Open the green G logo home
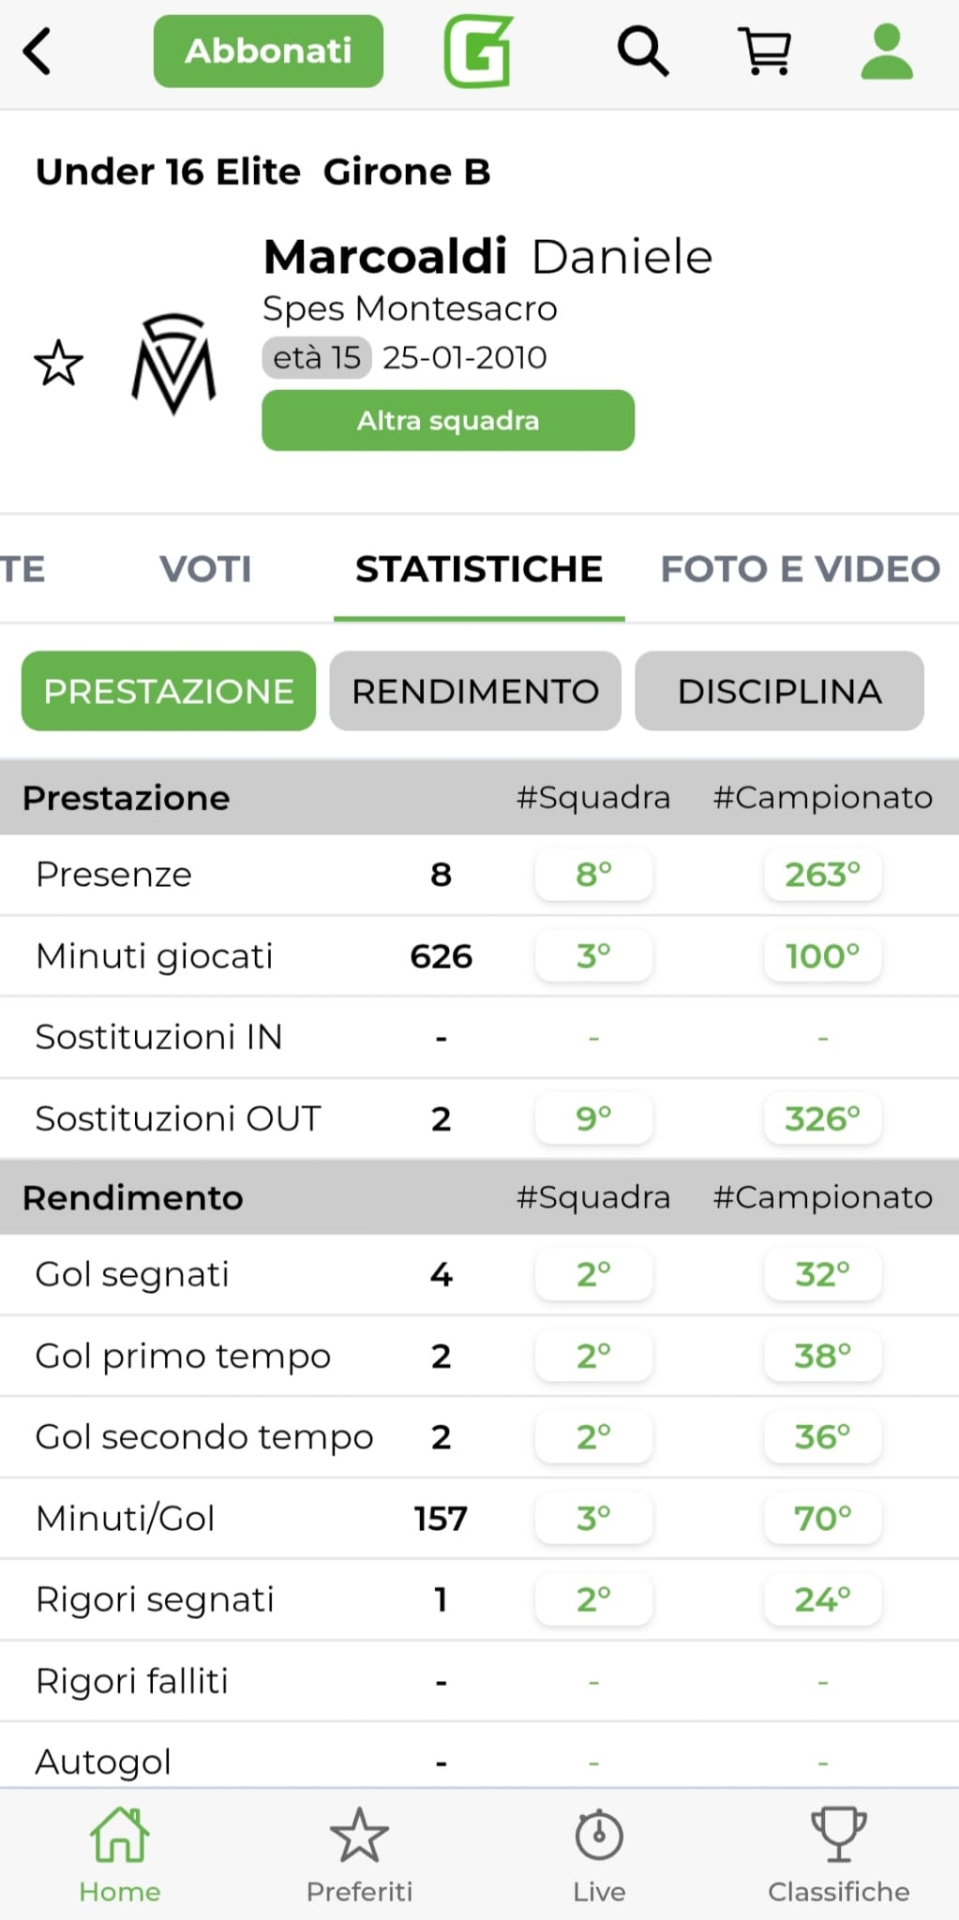Viewport: 959px width, 1920px height. coord(478,51)
